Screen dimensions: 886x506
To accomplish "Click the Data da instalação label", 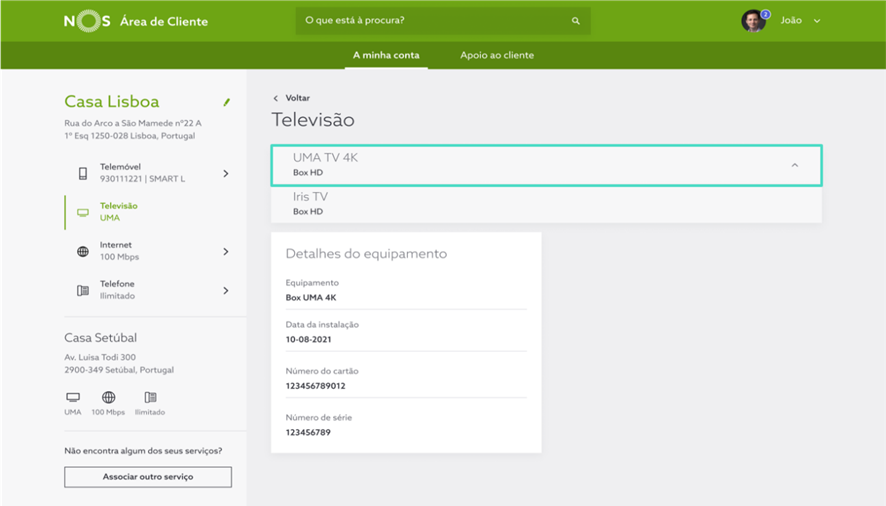I will tap(322, 325).
